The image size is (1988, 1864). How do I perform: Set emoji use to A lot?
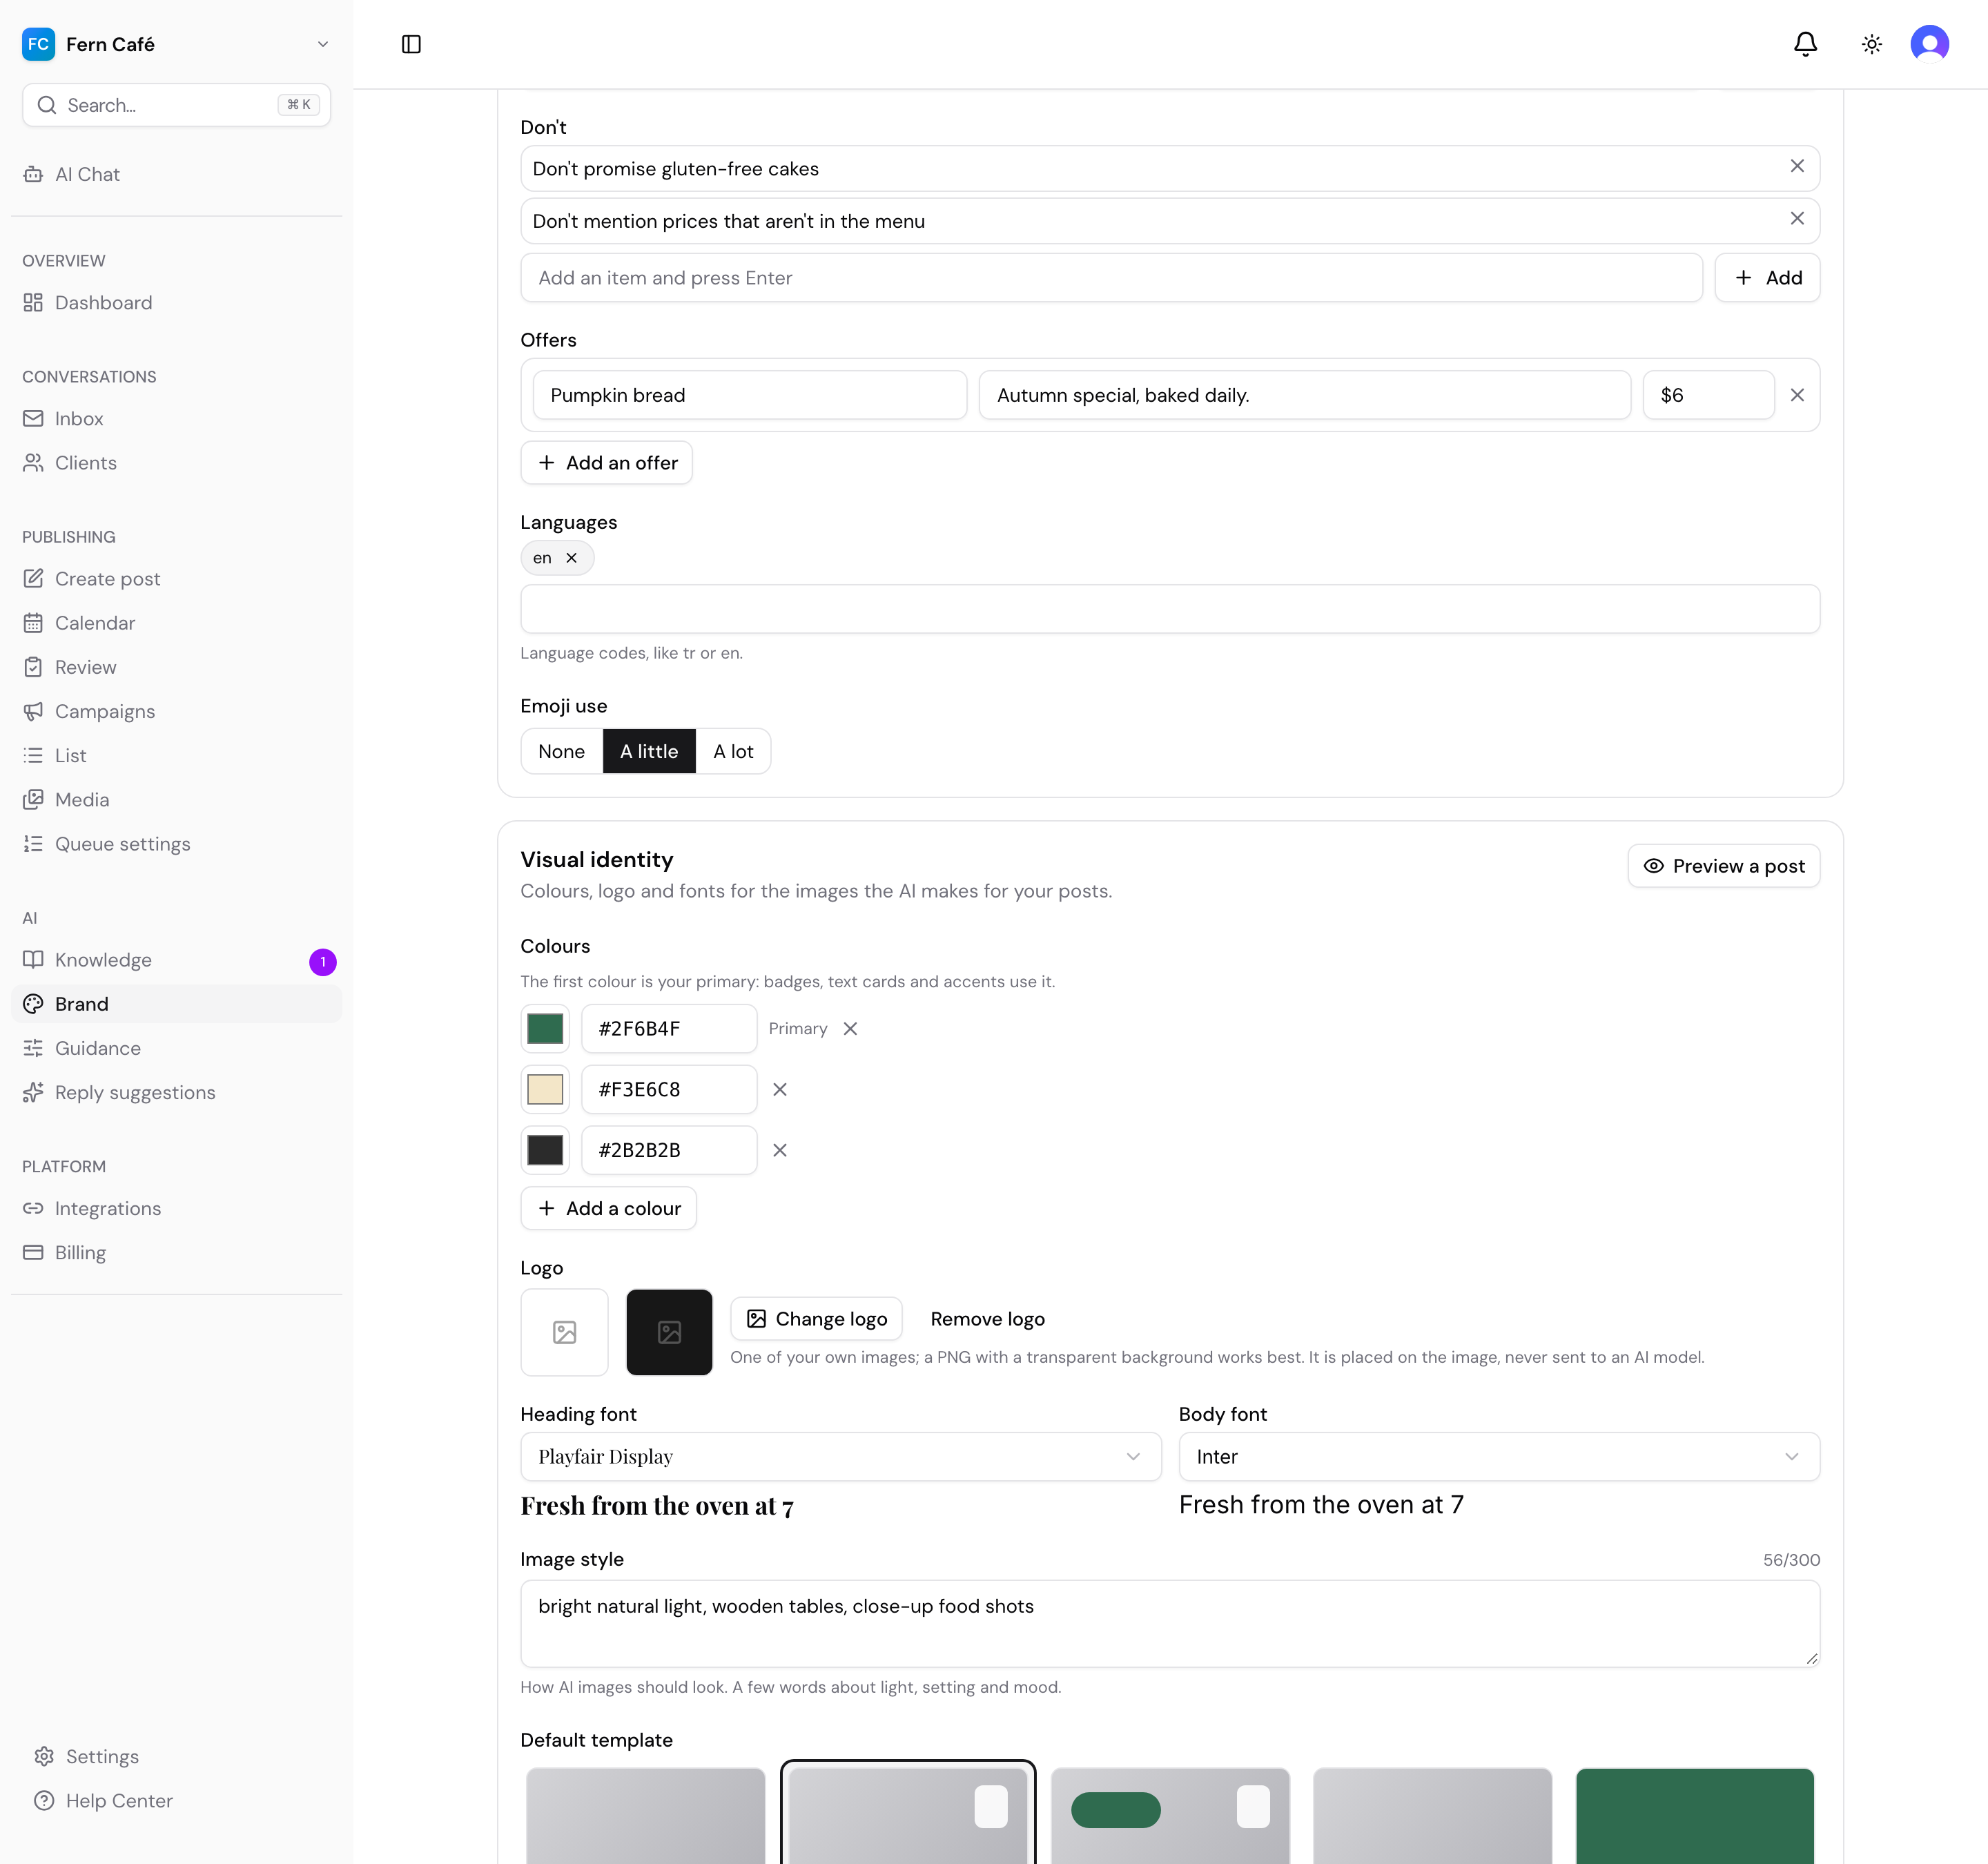(733, 751)
